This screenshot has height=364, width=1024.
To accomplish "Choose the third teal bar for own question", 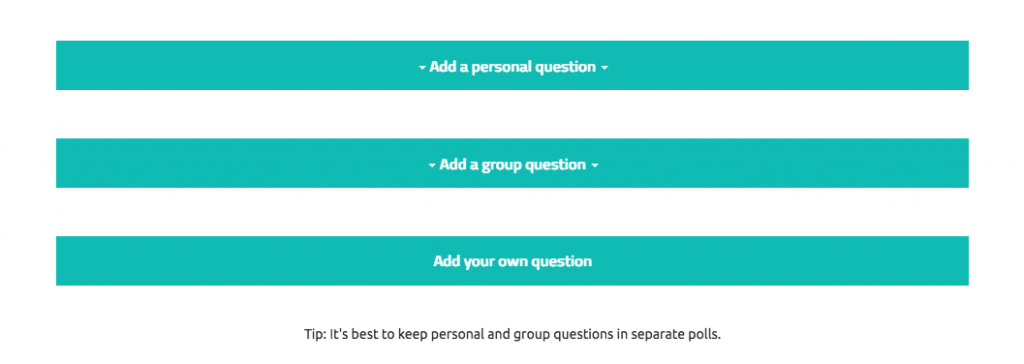I will 512,261.
